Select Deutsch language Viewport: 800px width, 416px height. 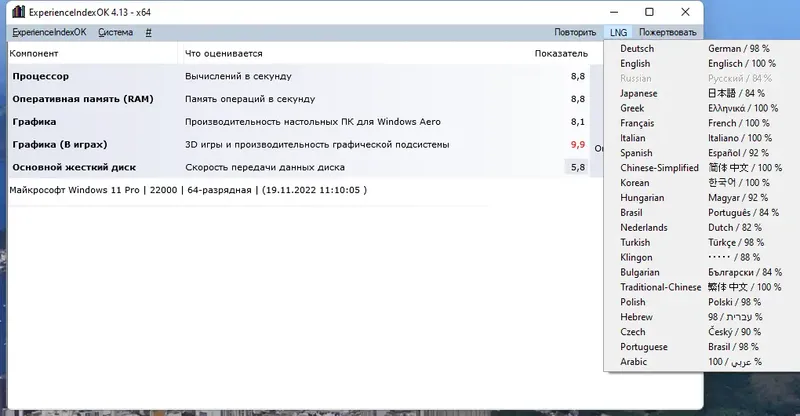pyautogui.click(x=702, y=48)
